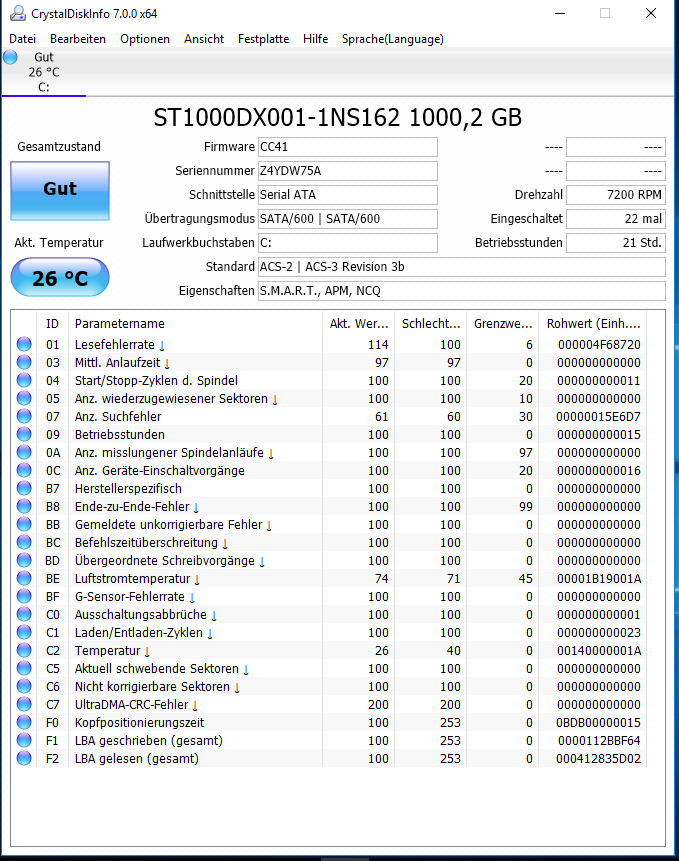This screenshot has width=679, height=861.
Task: Click status orb of Anz. Suchfehler row
Action: 24,416
